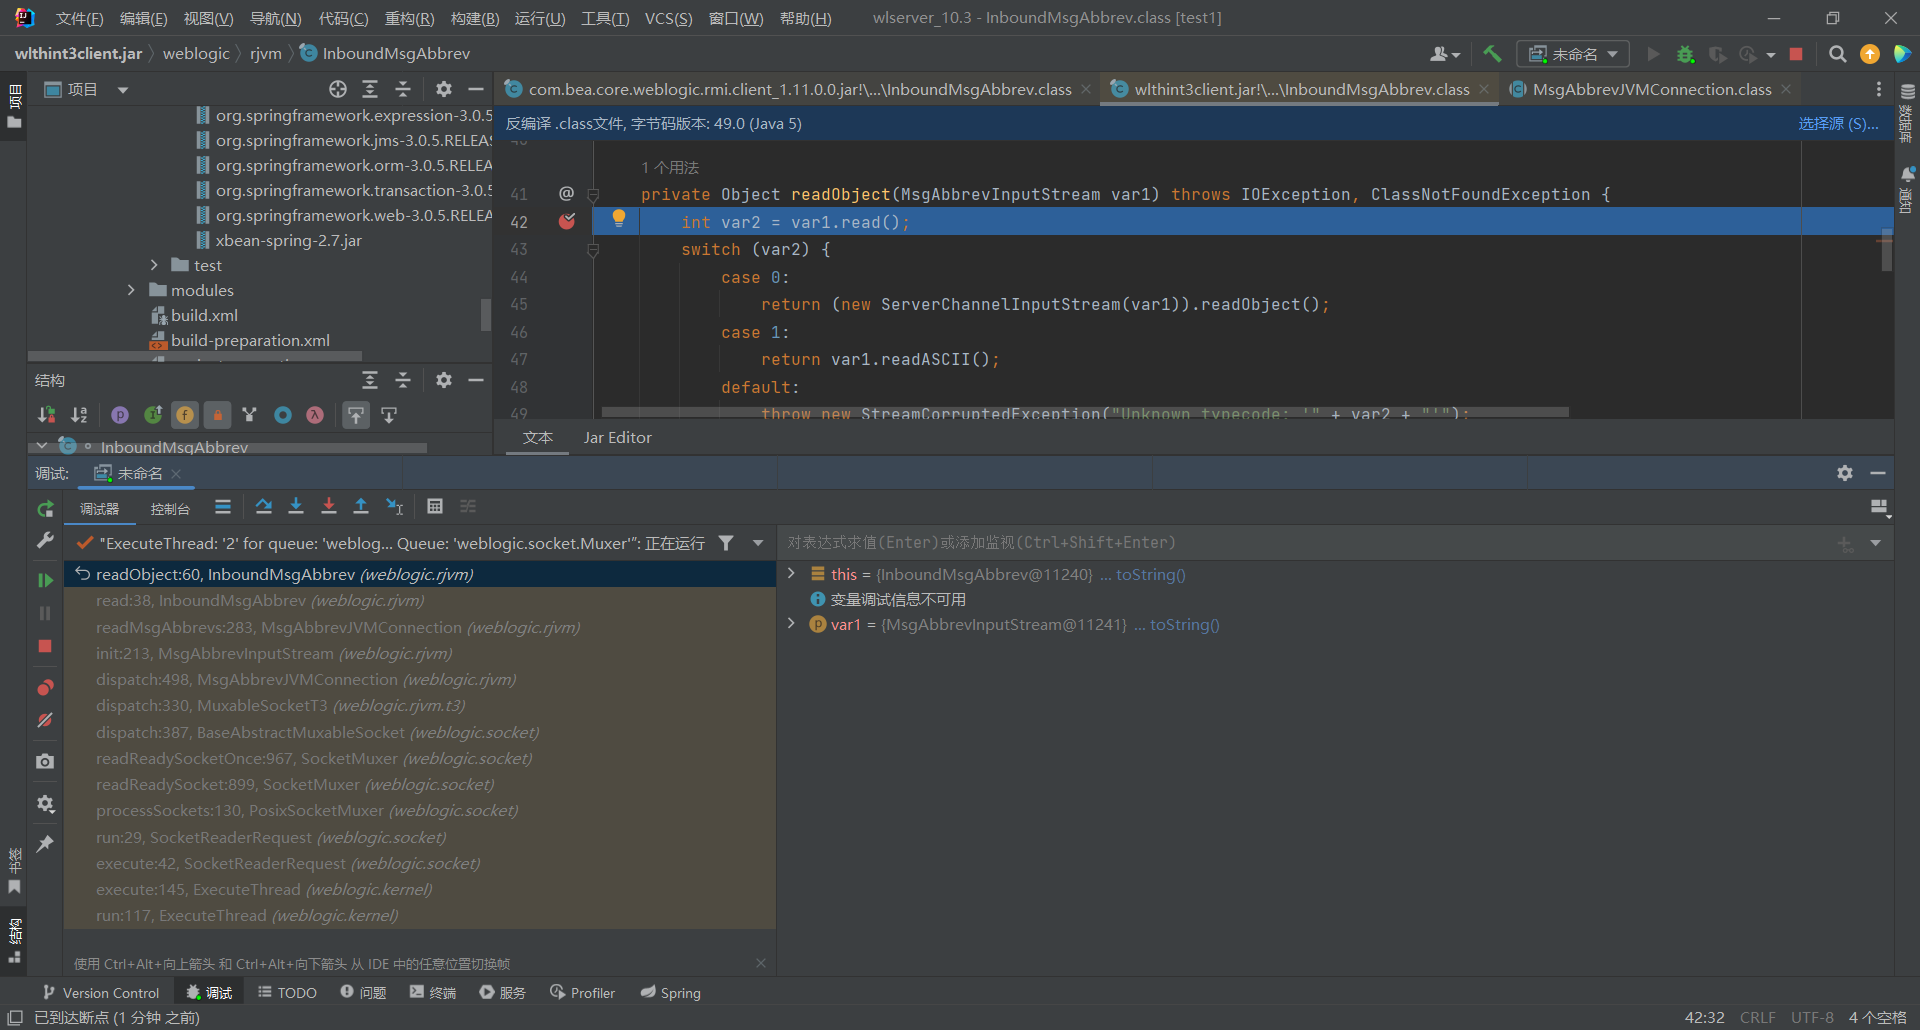The image size is (1920, 1030).
Task: Open the Profiler tool window button
Action: point(582,993)
